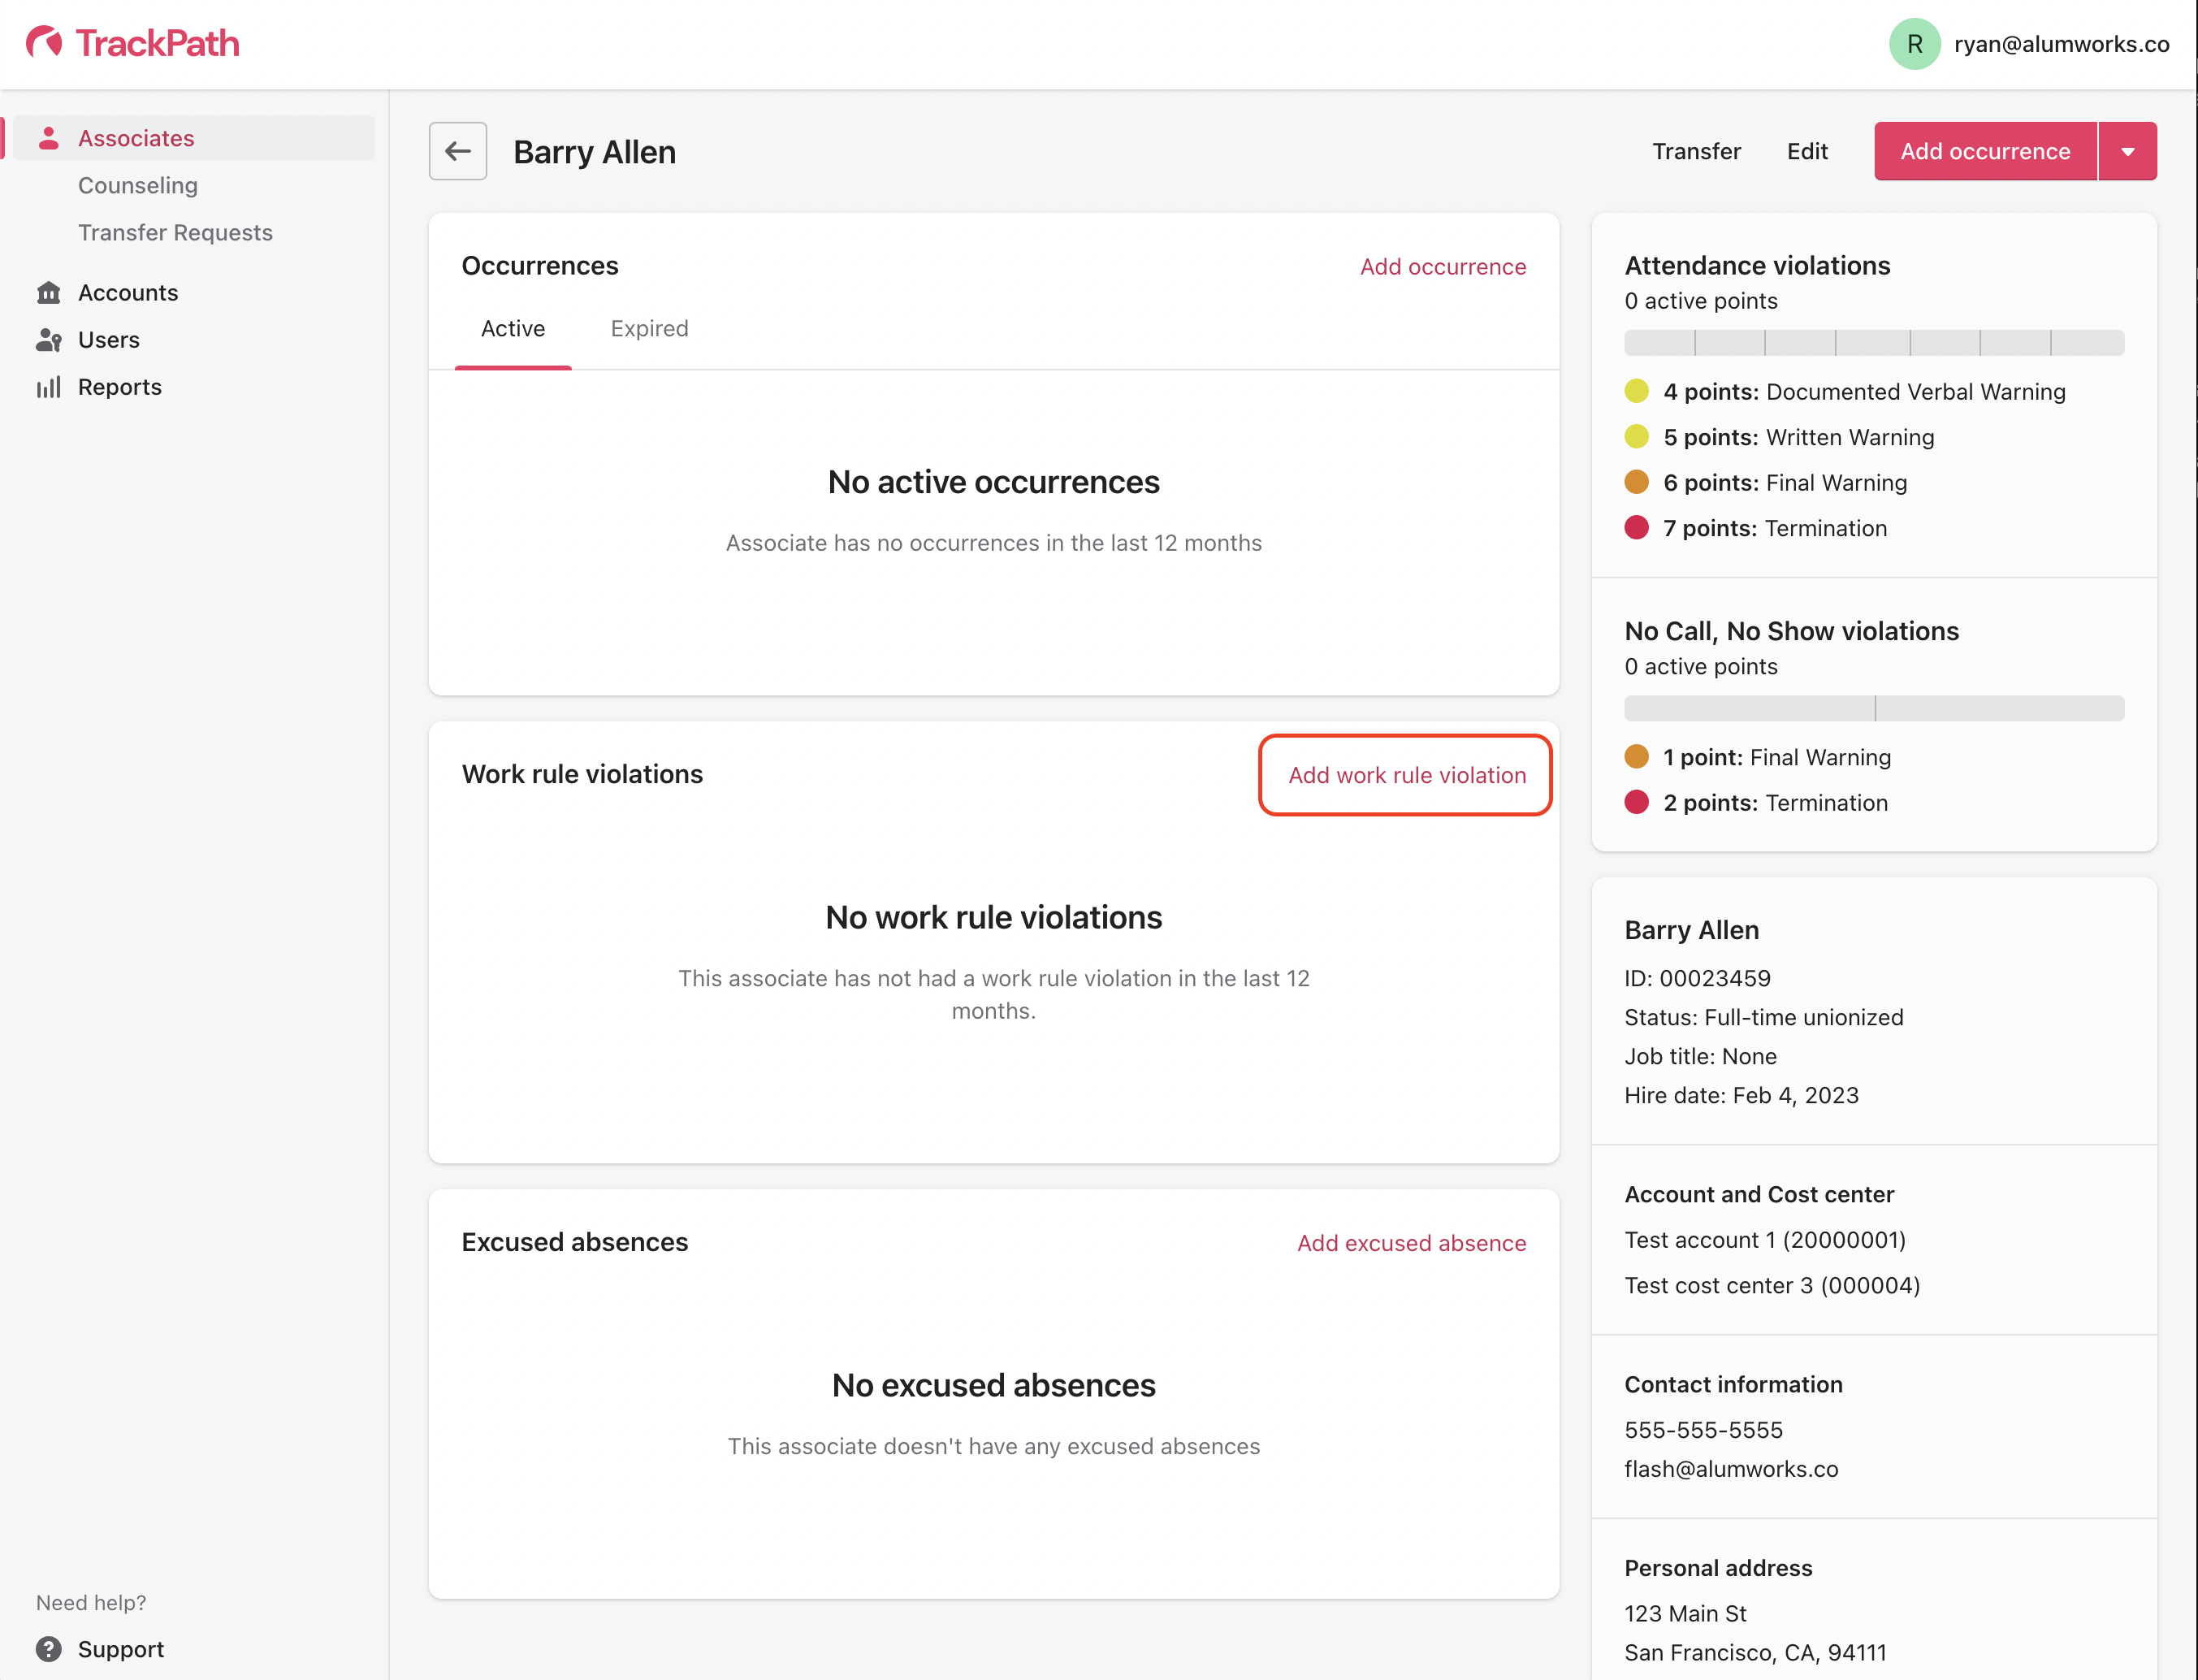Viewport: 2198px width, 1680px height.
Task: Click the TrackPath logo icon
Action: 44,42
